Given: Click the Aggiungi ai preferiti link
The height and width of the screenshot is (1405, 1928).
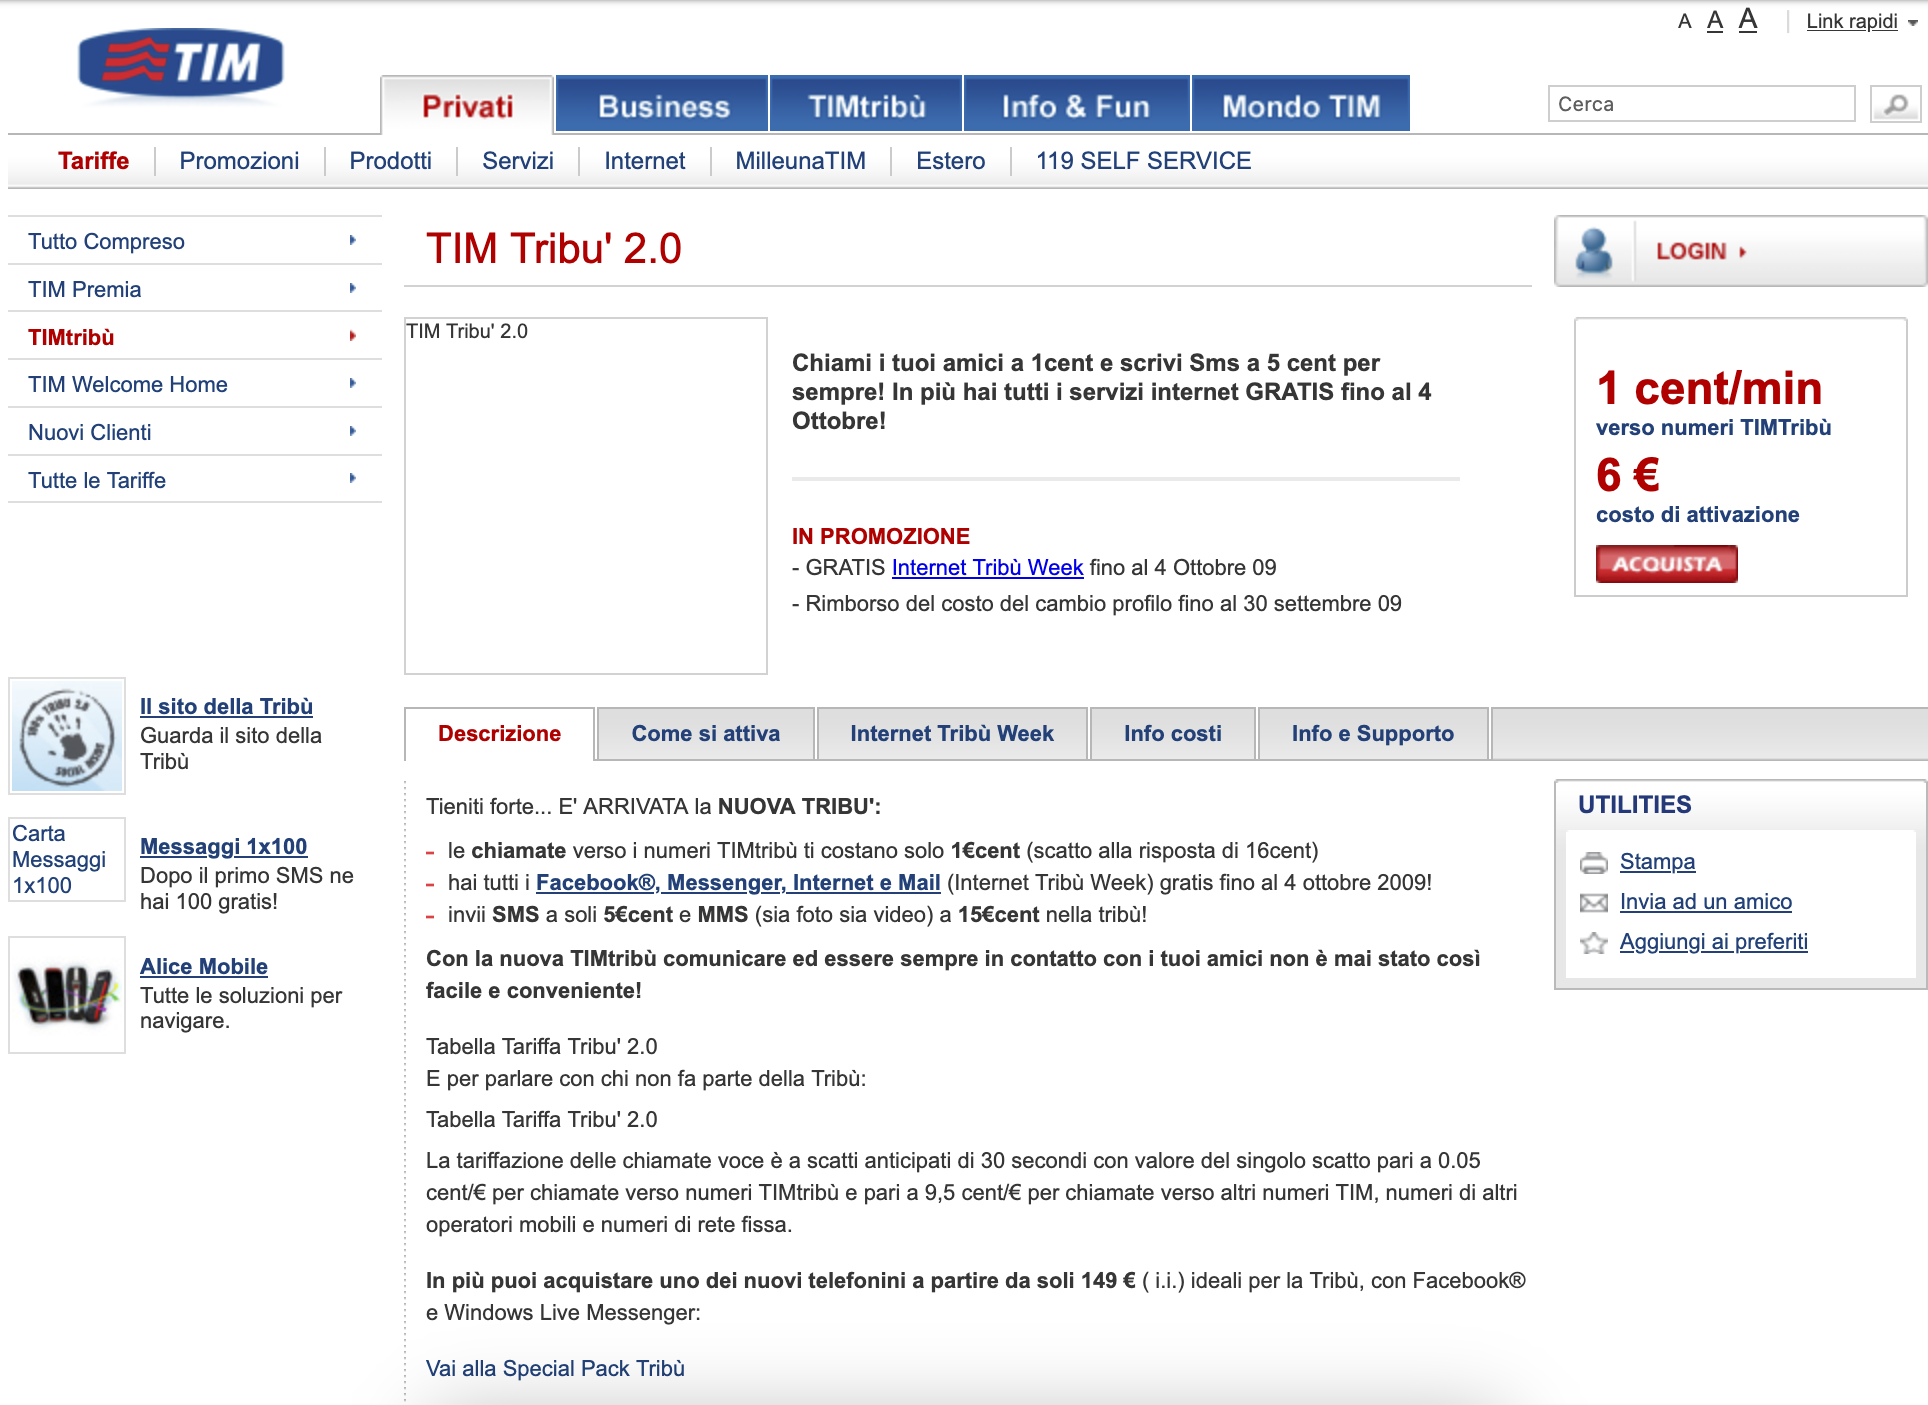Looking at the screenshot, I should click(1714, 942).
